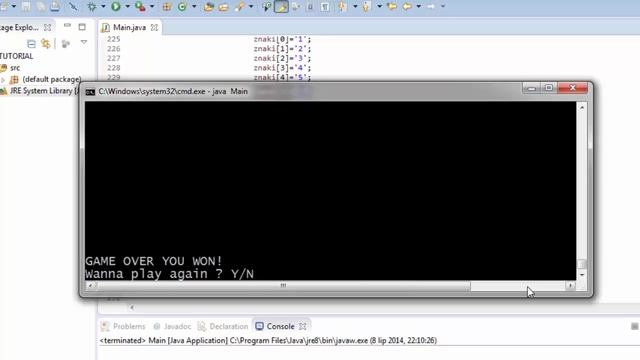Run the program with green Run button

[x=116, y=6]
